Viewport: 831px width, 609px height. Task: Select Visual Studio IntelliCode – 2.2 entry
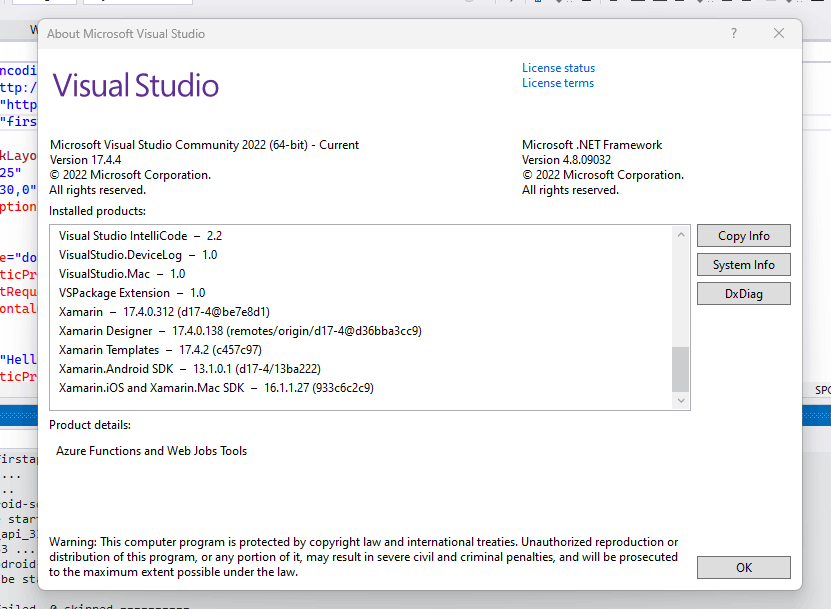(140, 236)
